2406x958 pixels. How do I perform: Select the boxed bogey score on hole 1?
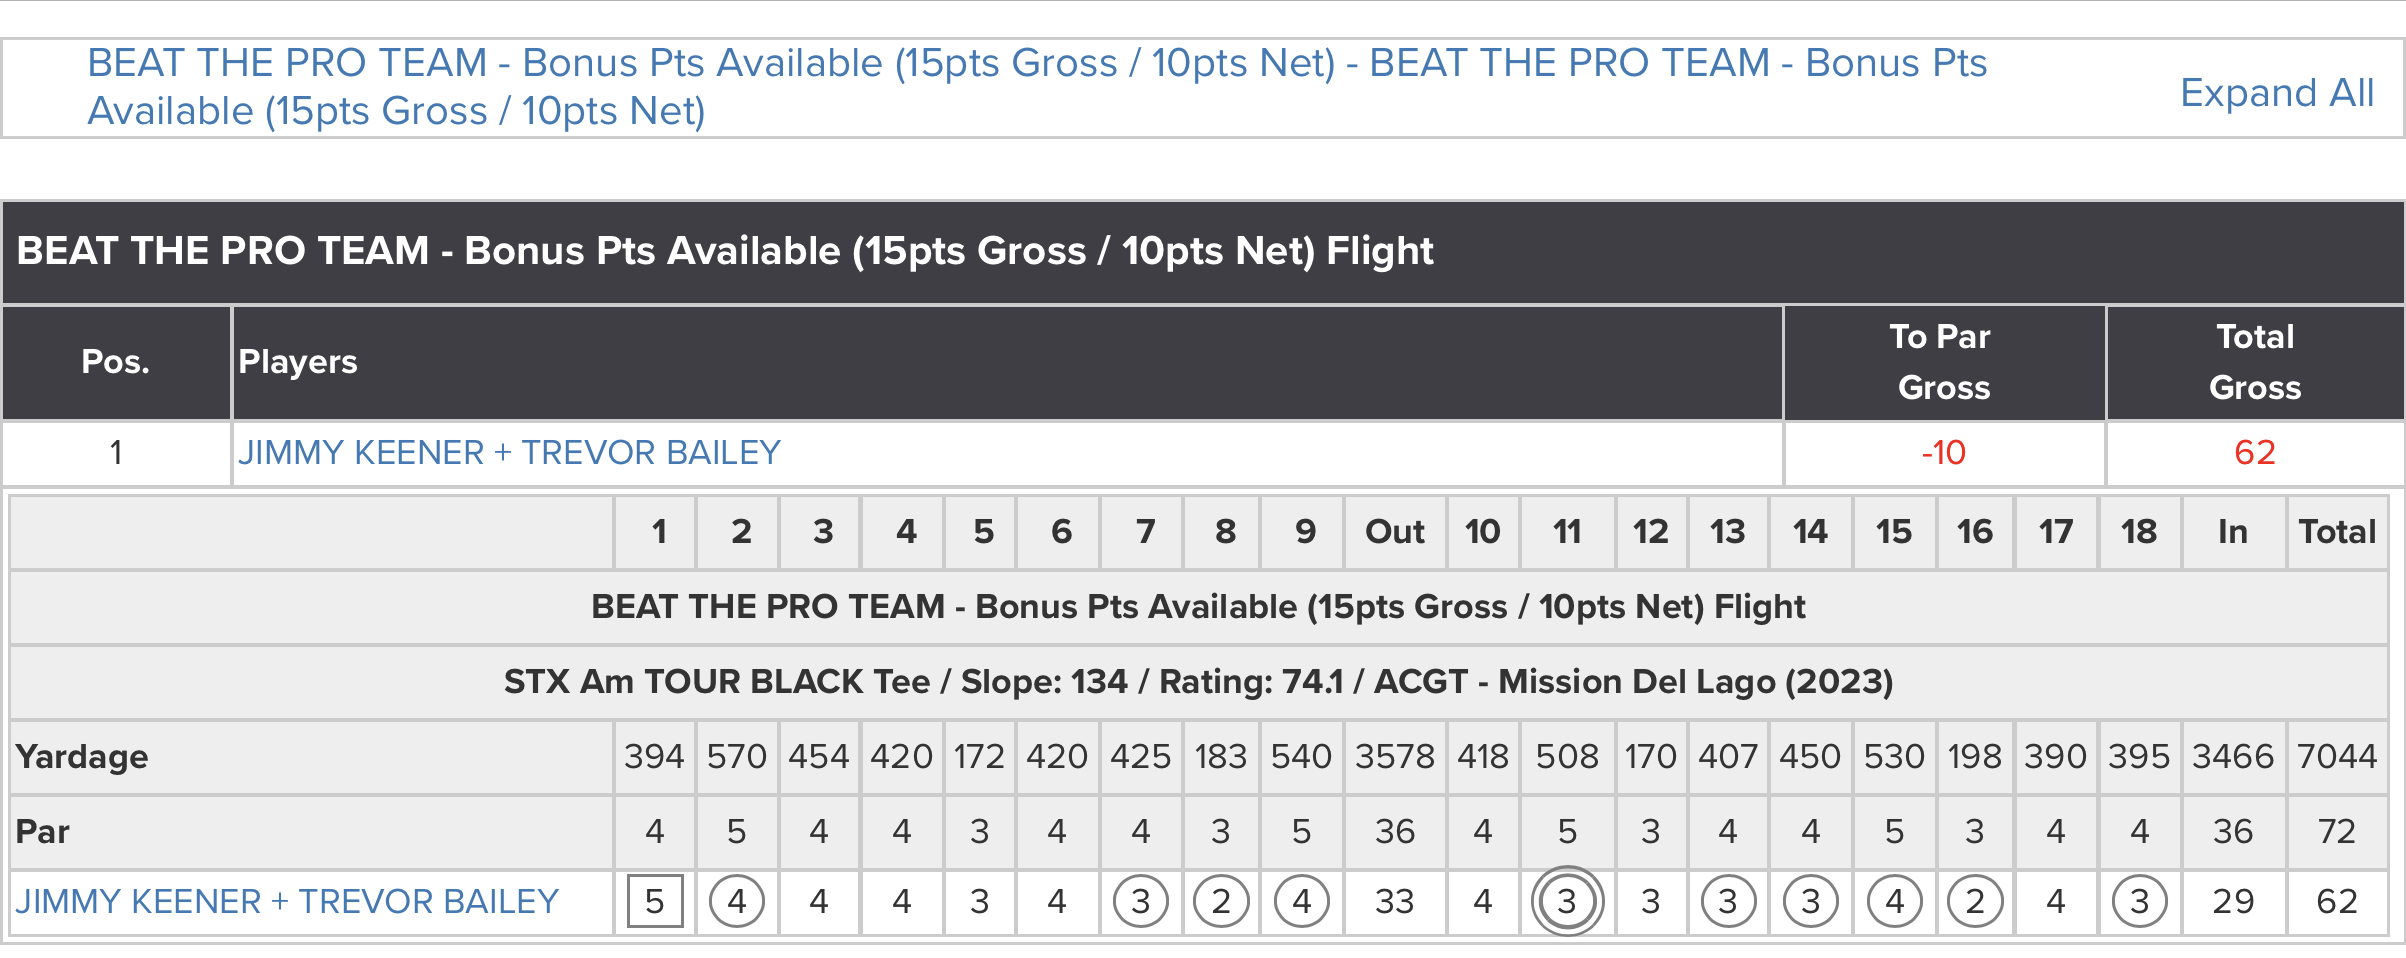click(x=655, y=901)
